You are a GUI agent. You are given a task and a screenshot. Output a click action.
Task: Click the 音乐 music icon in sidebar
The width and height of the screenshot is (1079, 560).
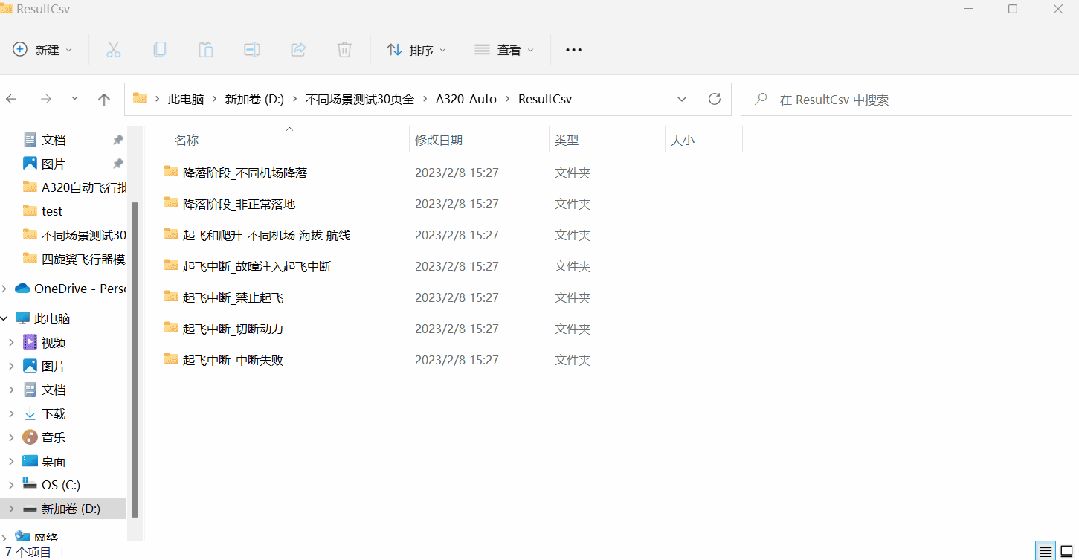coord(30,437)
